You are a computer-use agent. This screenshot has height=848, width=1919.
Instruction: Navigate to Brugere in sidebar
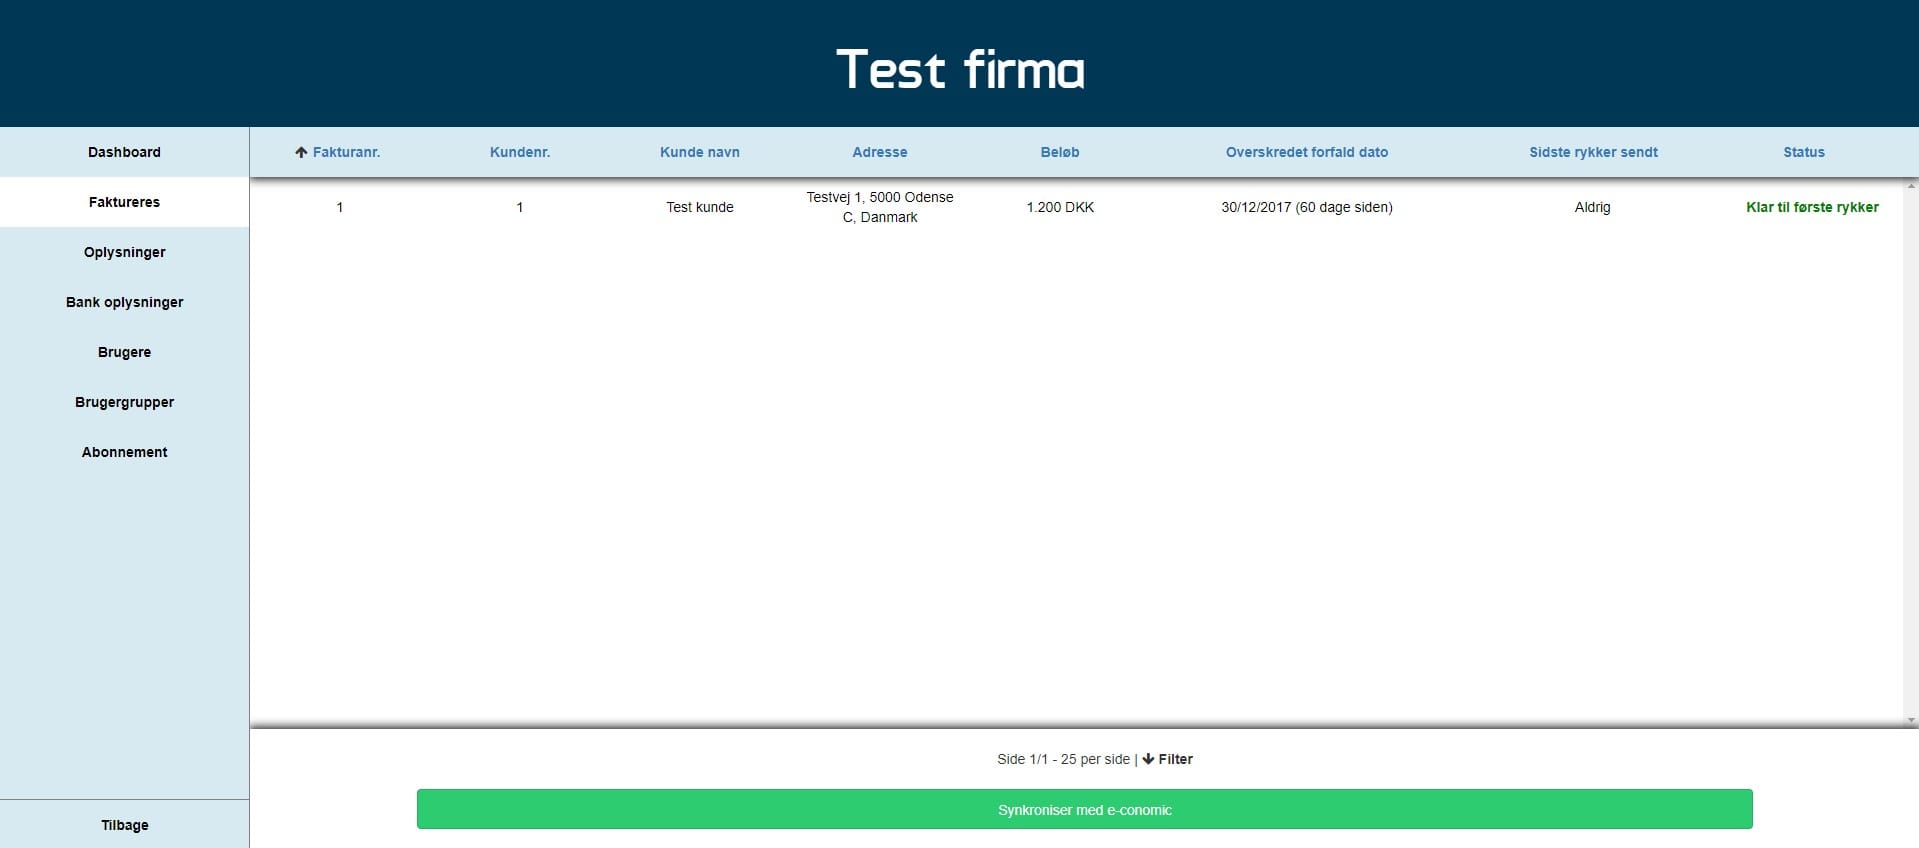point(124,352)
